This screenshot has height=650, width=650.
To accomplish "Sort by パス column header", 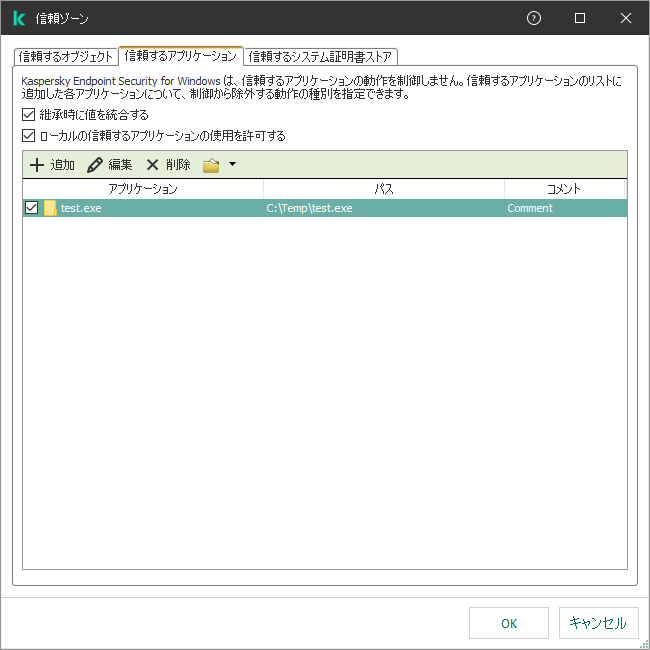I will [384, 189].
